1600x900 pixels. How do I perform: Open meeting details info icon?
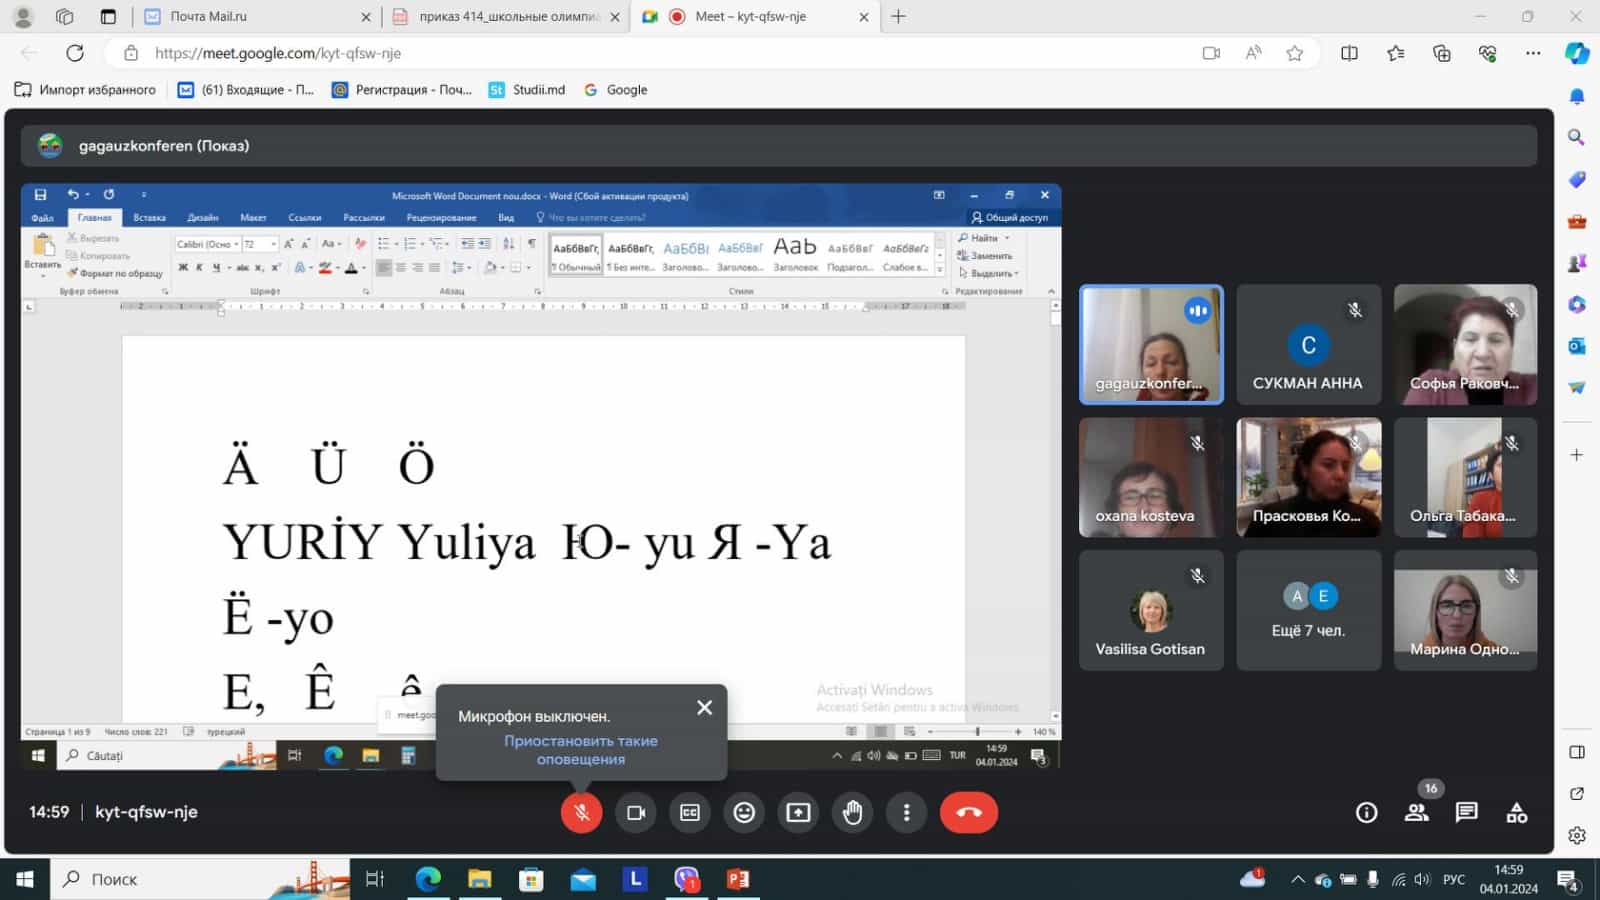pyautogui.click(x=1366, y=813)
